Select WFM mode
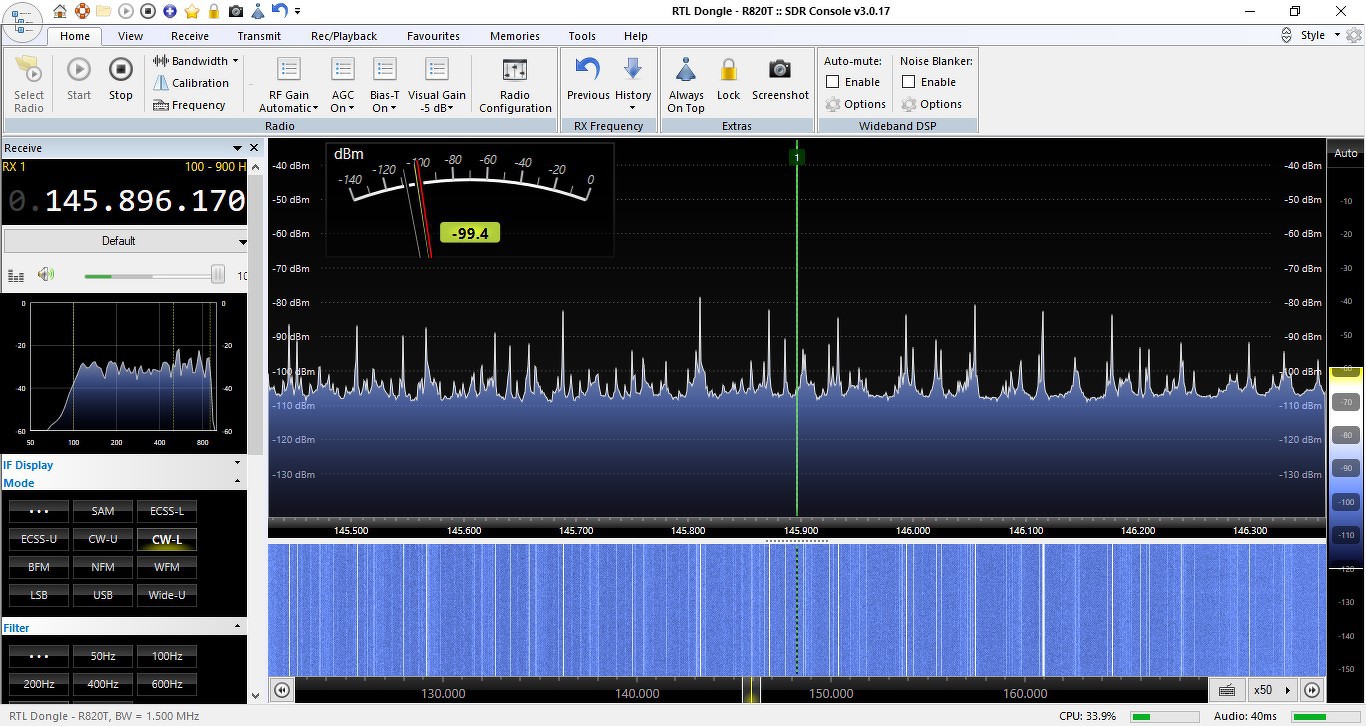The image size is (1366, 726). (x=167, y=567)
